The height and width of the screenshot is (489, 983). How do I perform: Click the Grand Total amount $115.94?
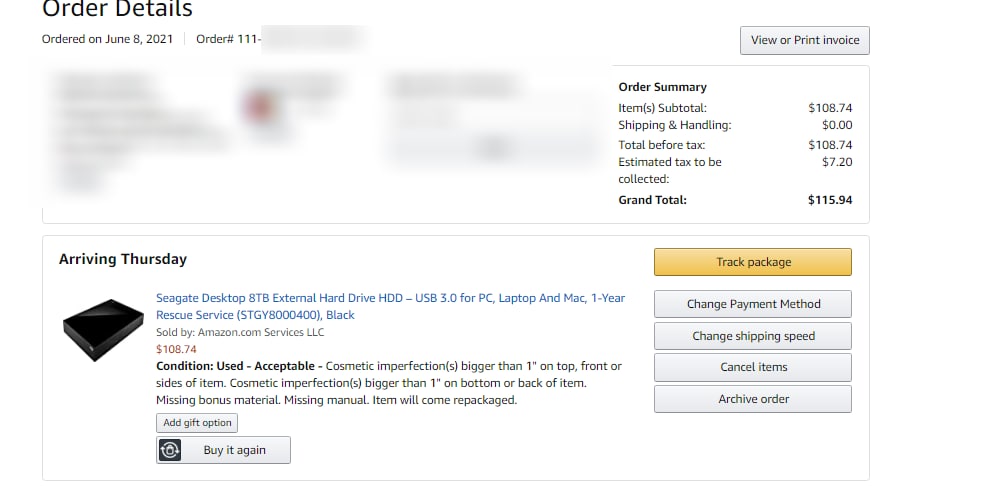coord(830,201)
